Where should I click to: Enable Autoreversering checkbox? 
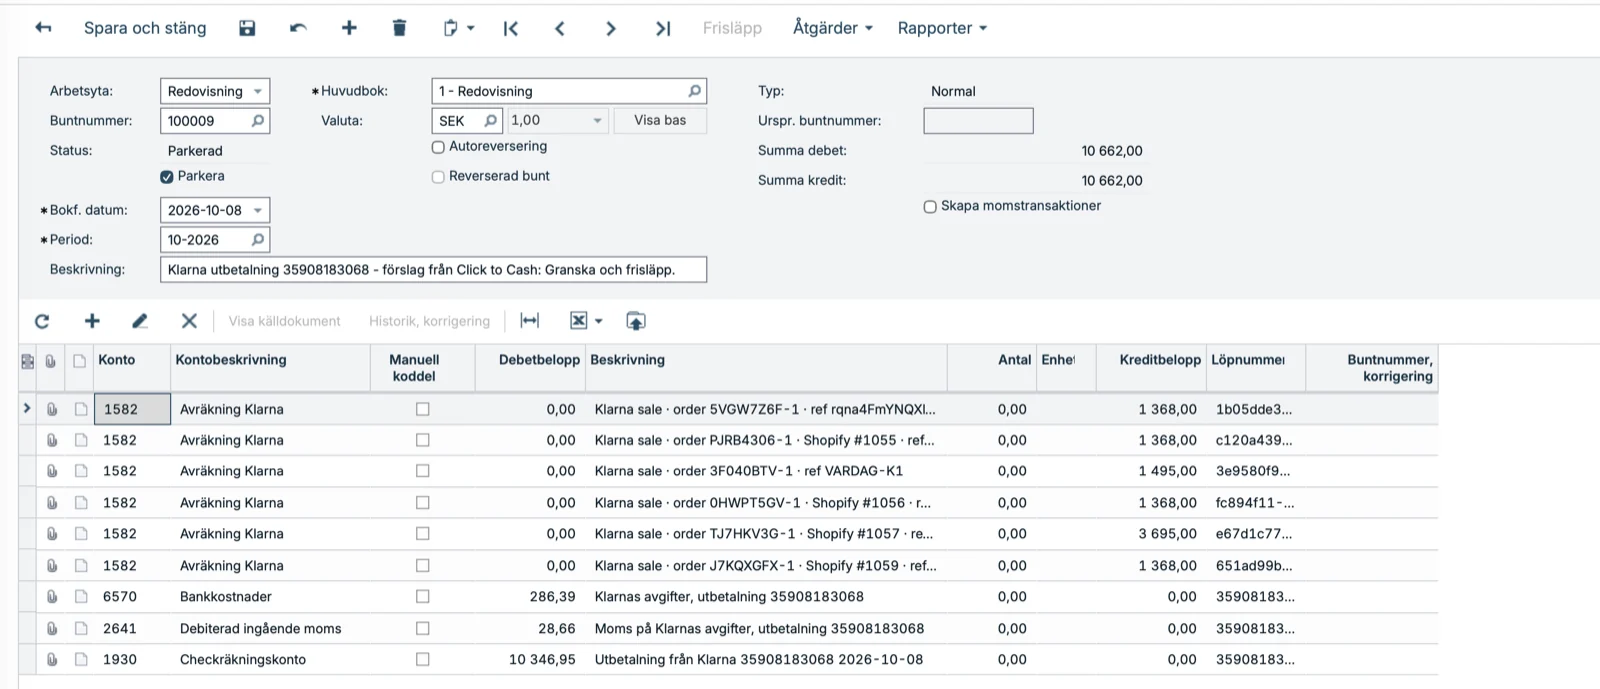438,147
